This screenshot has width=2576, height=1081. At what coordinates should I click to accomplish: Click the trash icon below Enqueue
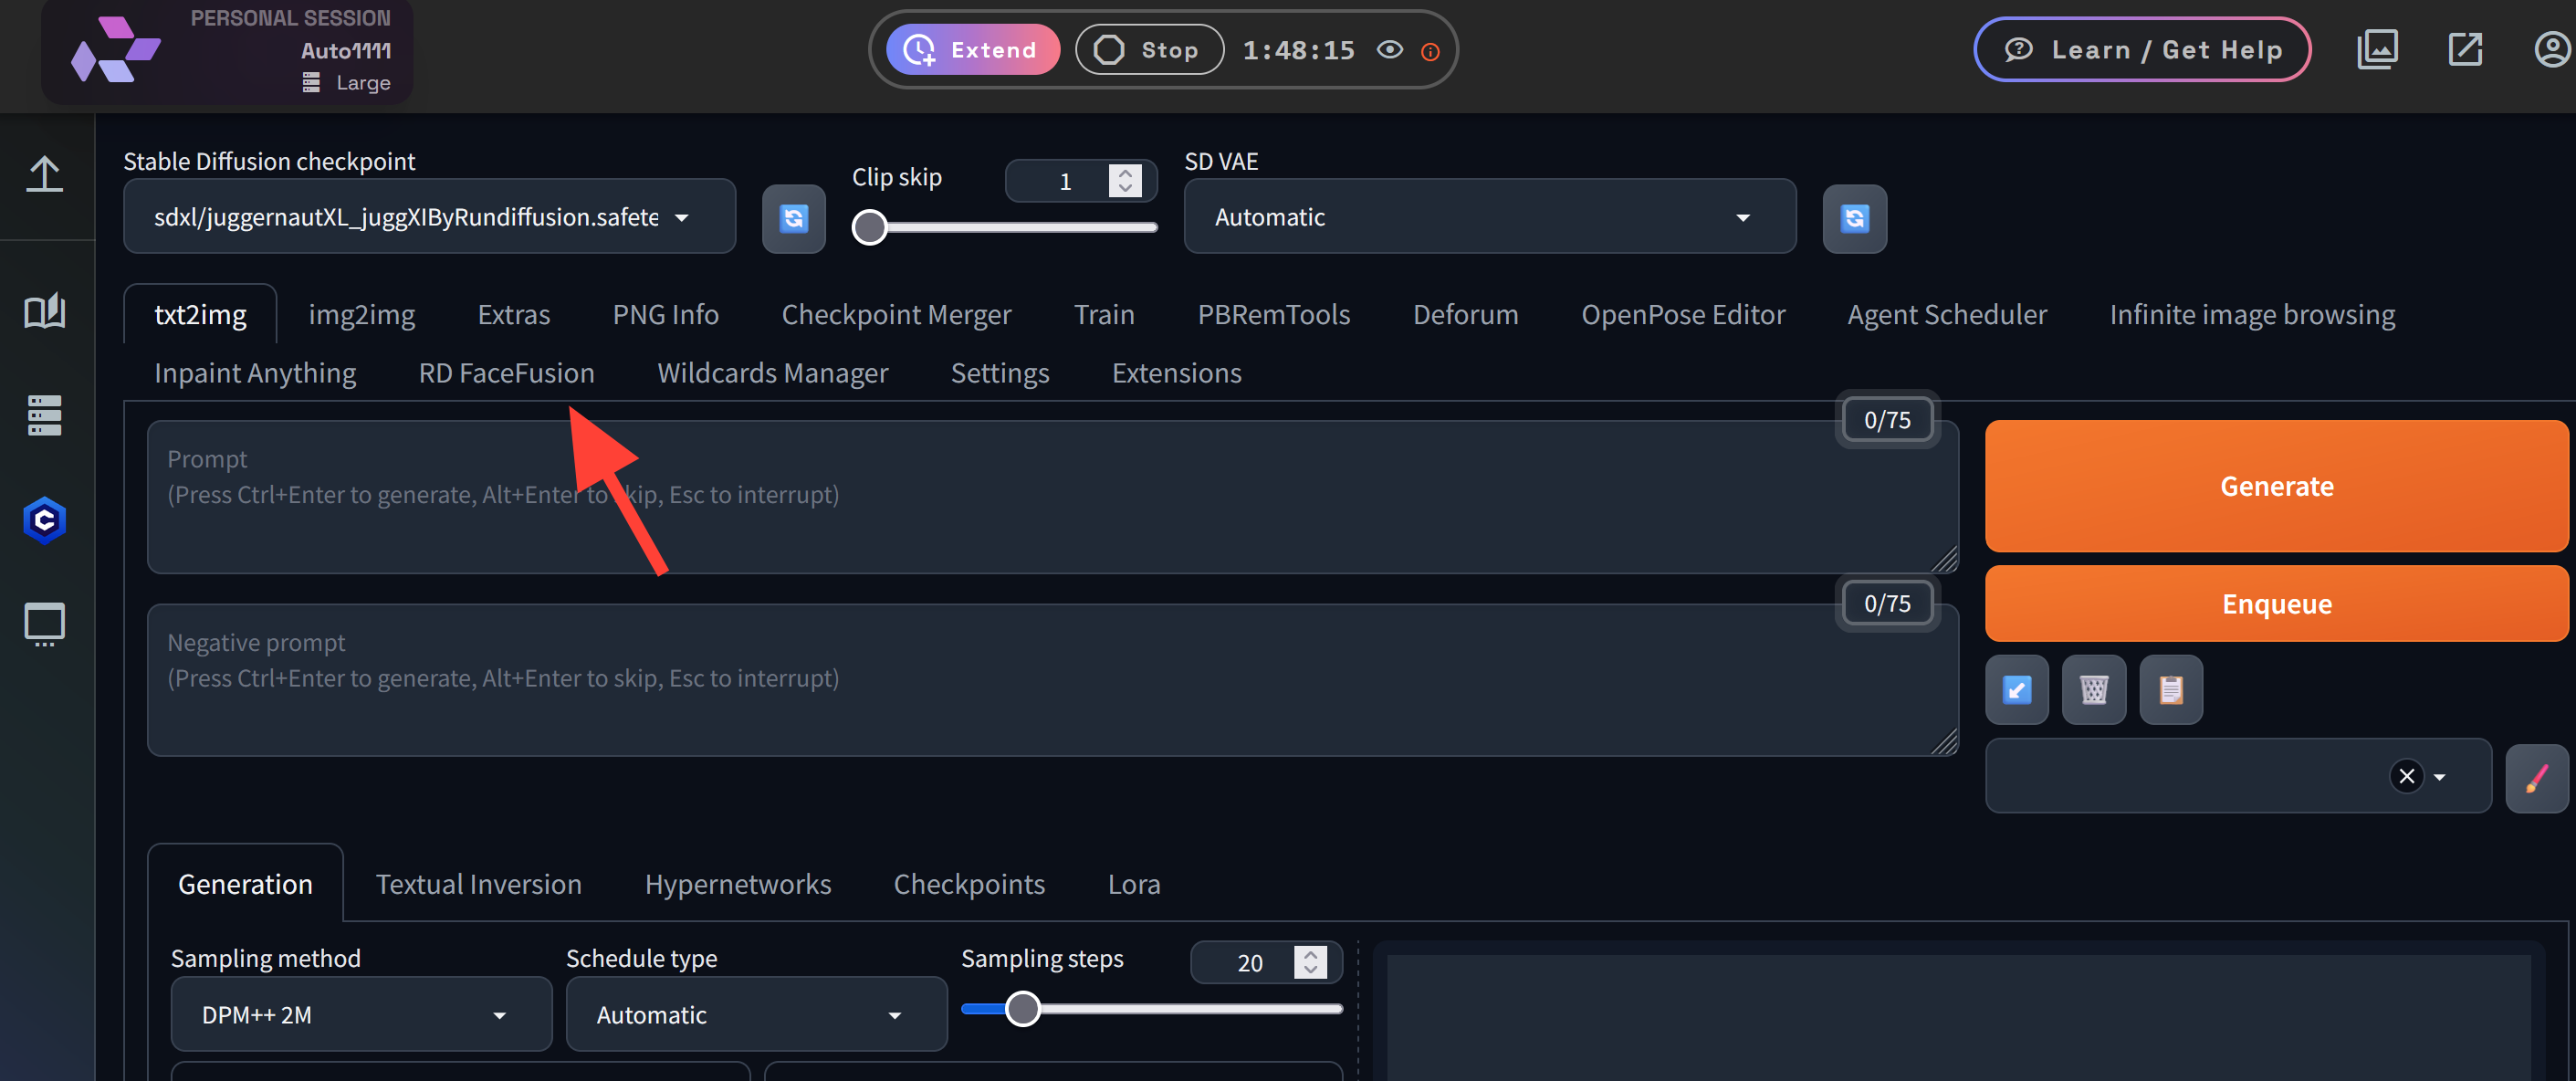2094,689
